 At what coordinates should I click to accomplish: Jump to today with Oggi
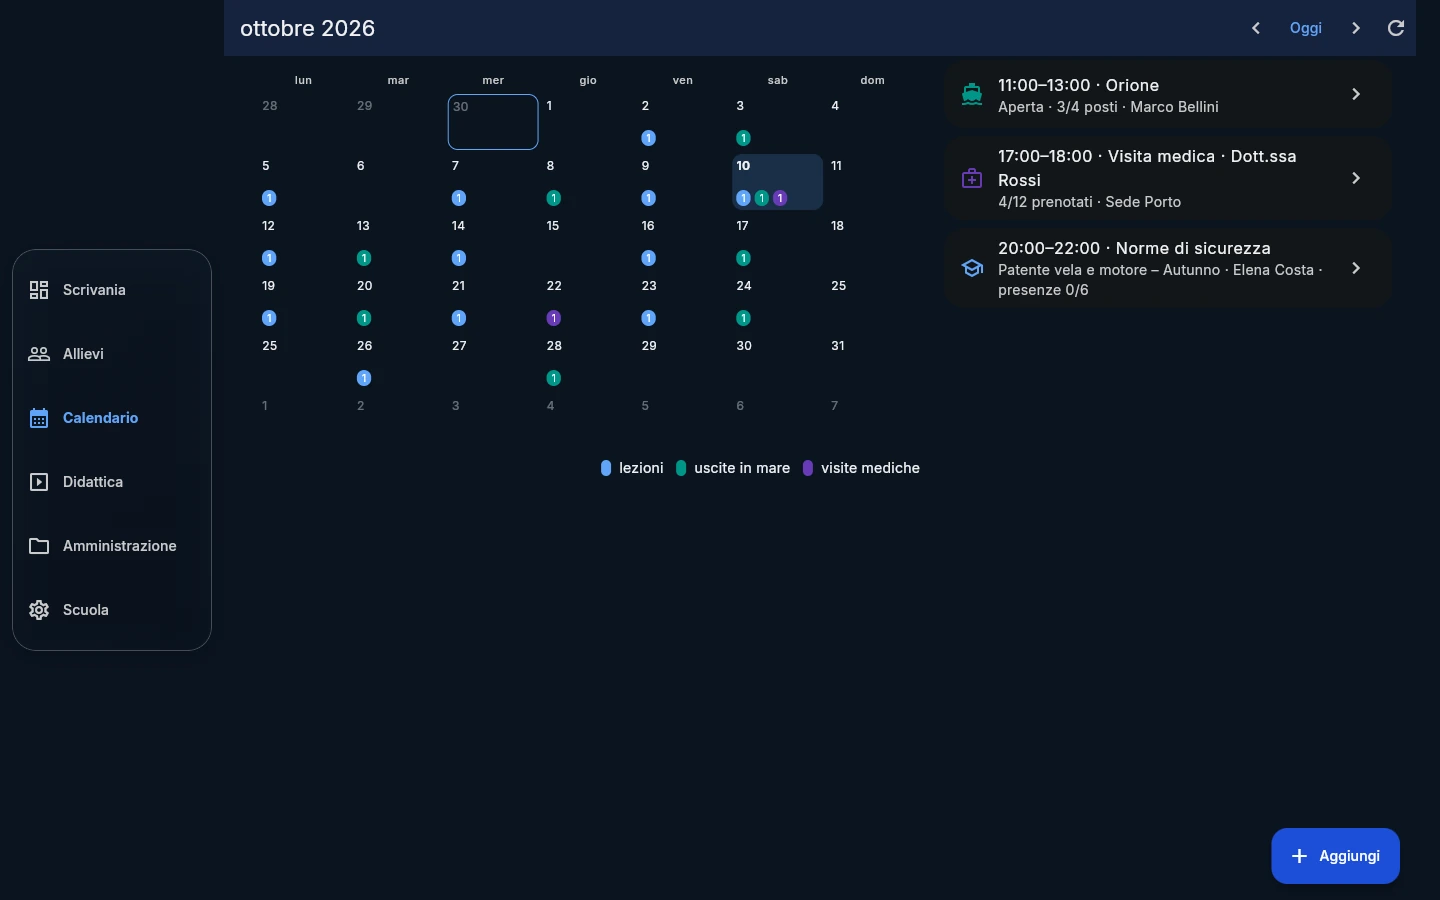click(x=1306, y=28)
